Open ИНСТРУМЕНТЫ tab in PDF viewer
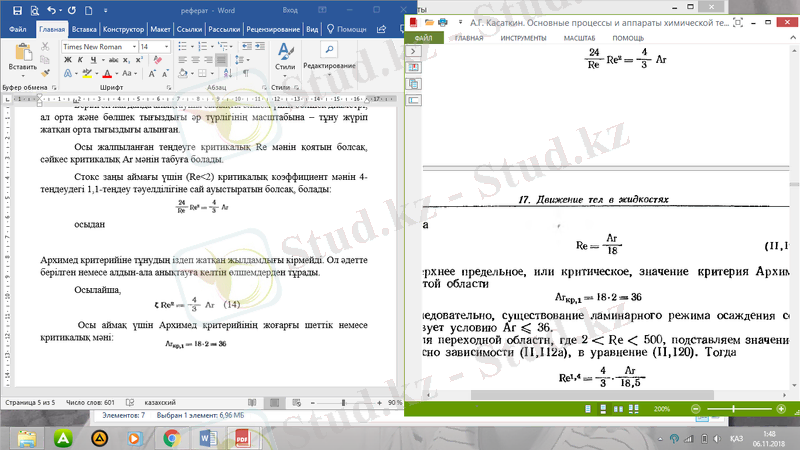 [x=523, y=38]
